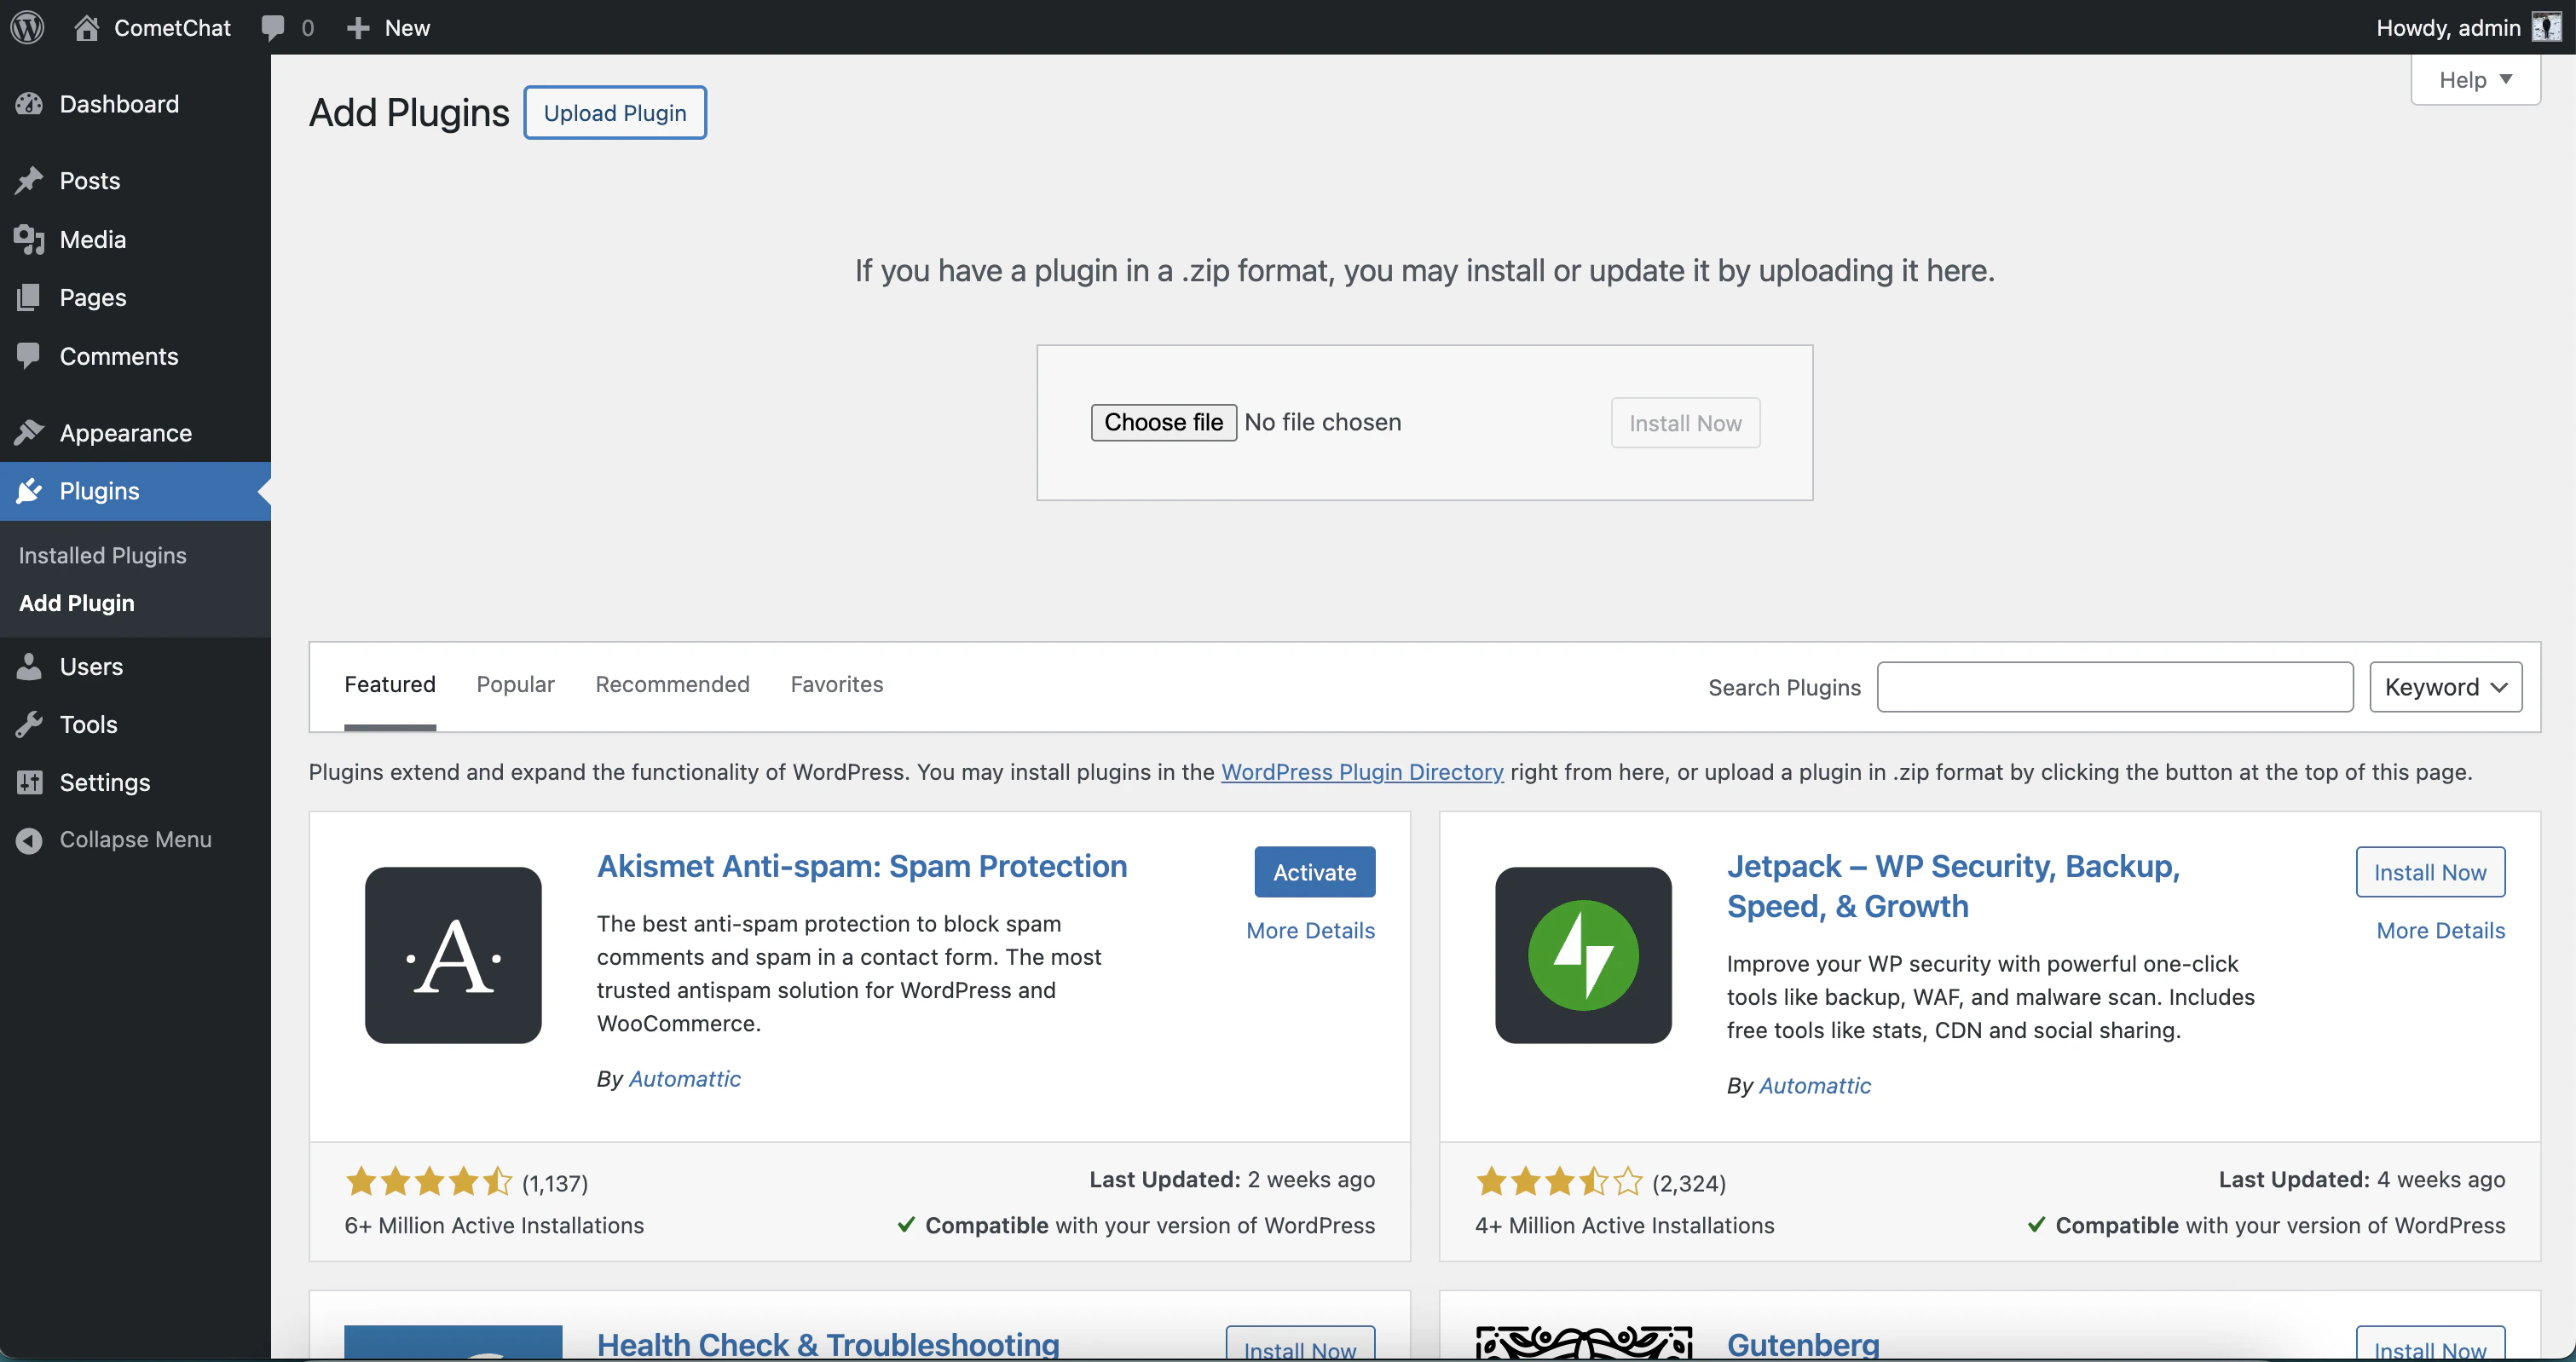
Task: Open Appearance with the paintbrush icon
Action: [30, 432]
